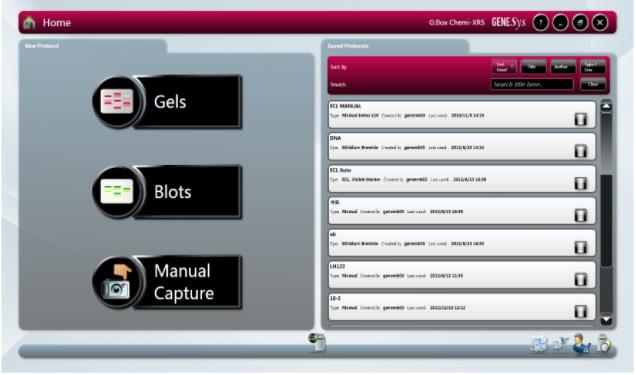
Task: Delete the DNA saved protocol
Action: [580, 151]
